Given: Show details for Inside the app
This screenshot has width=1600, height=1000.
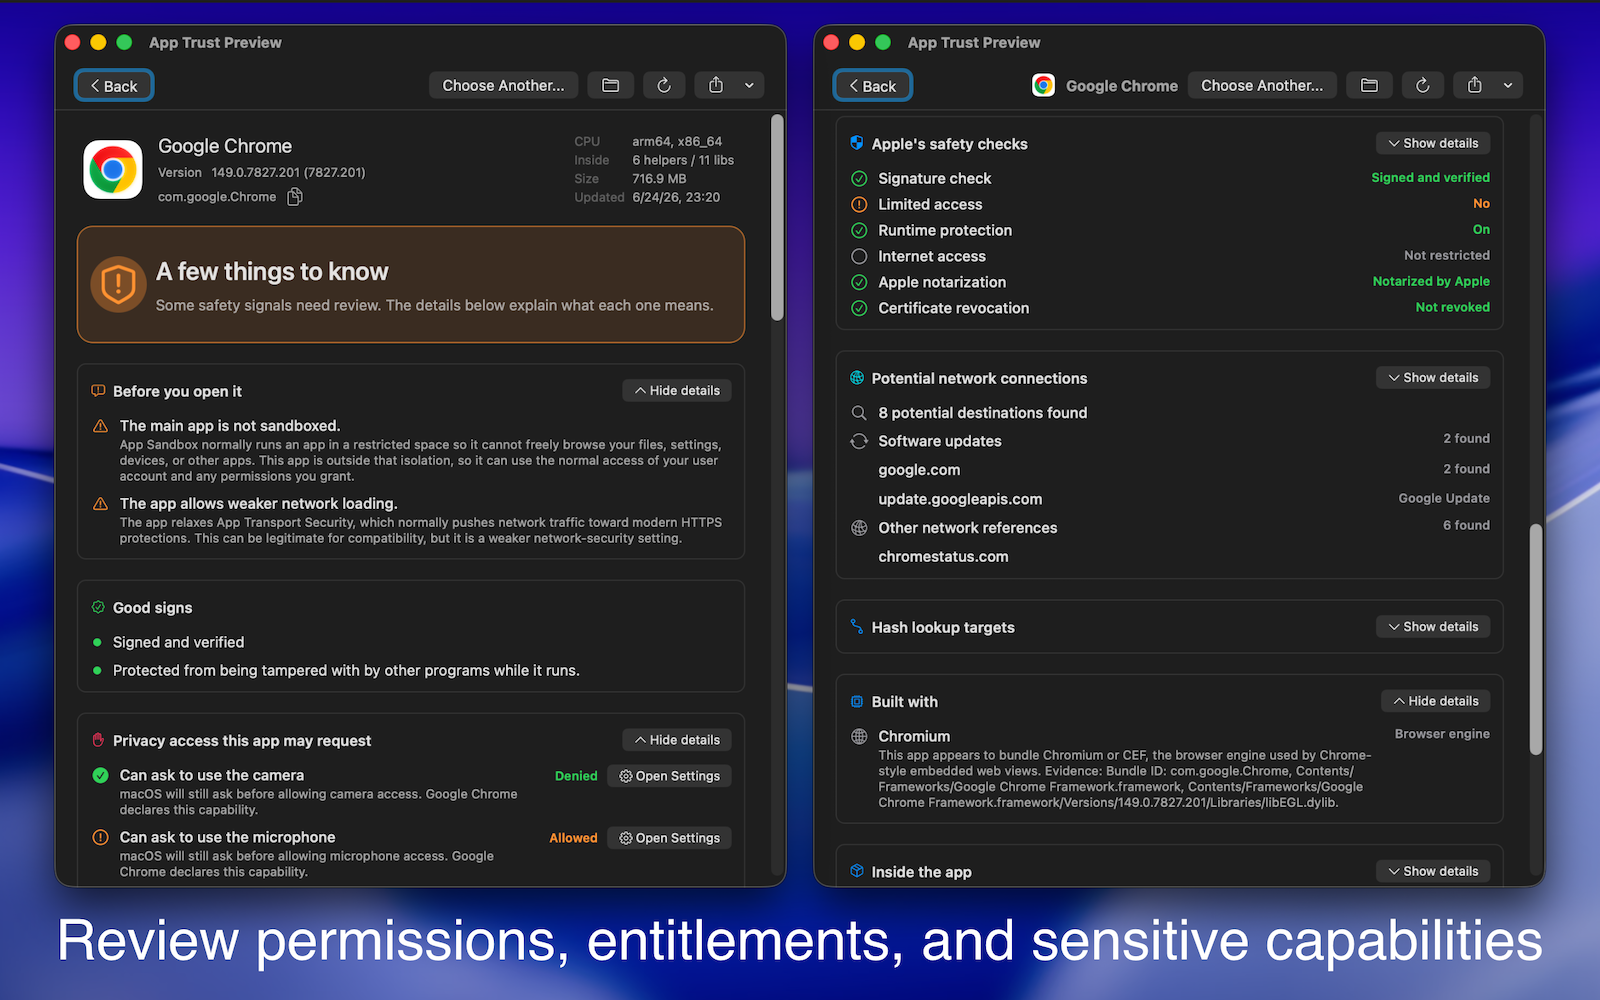Looking at the screenshot, I should (x=1433, y=872).
